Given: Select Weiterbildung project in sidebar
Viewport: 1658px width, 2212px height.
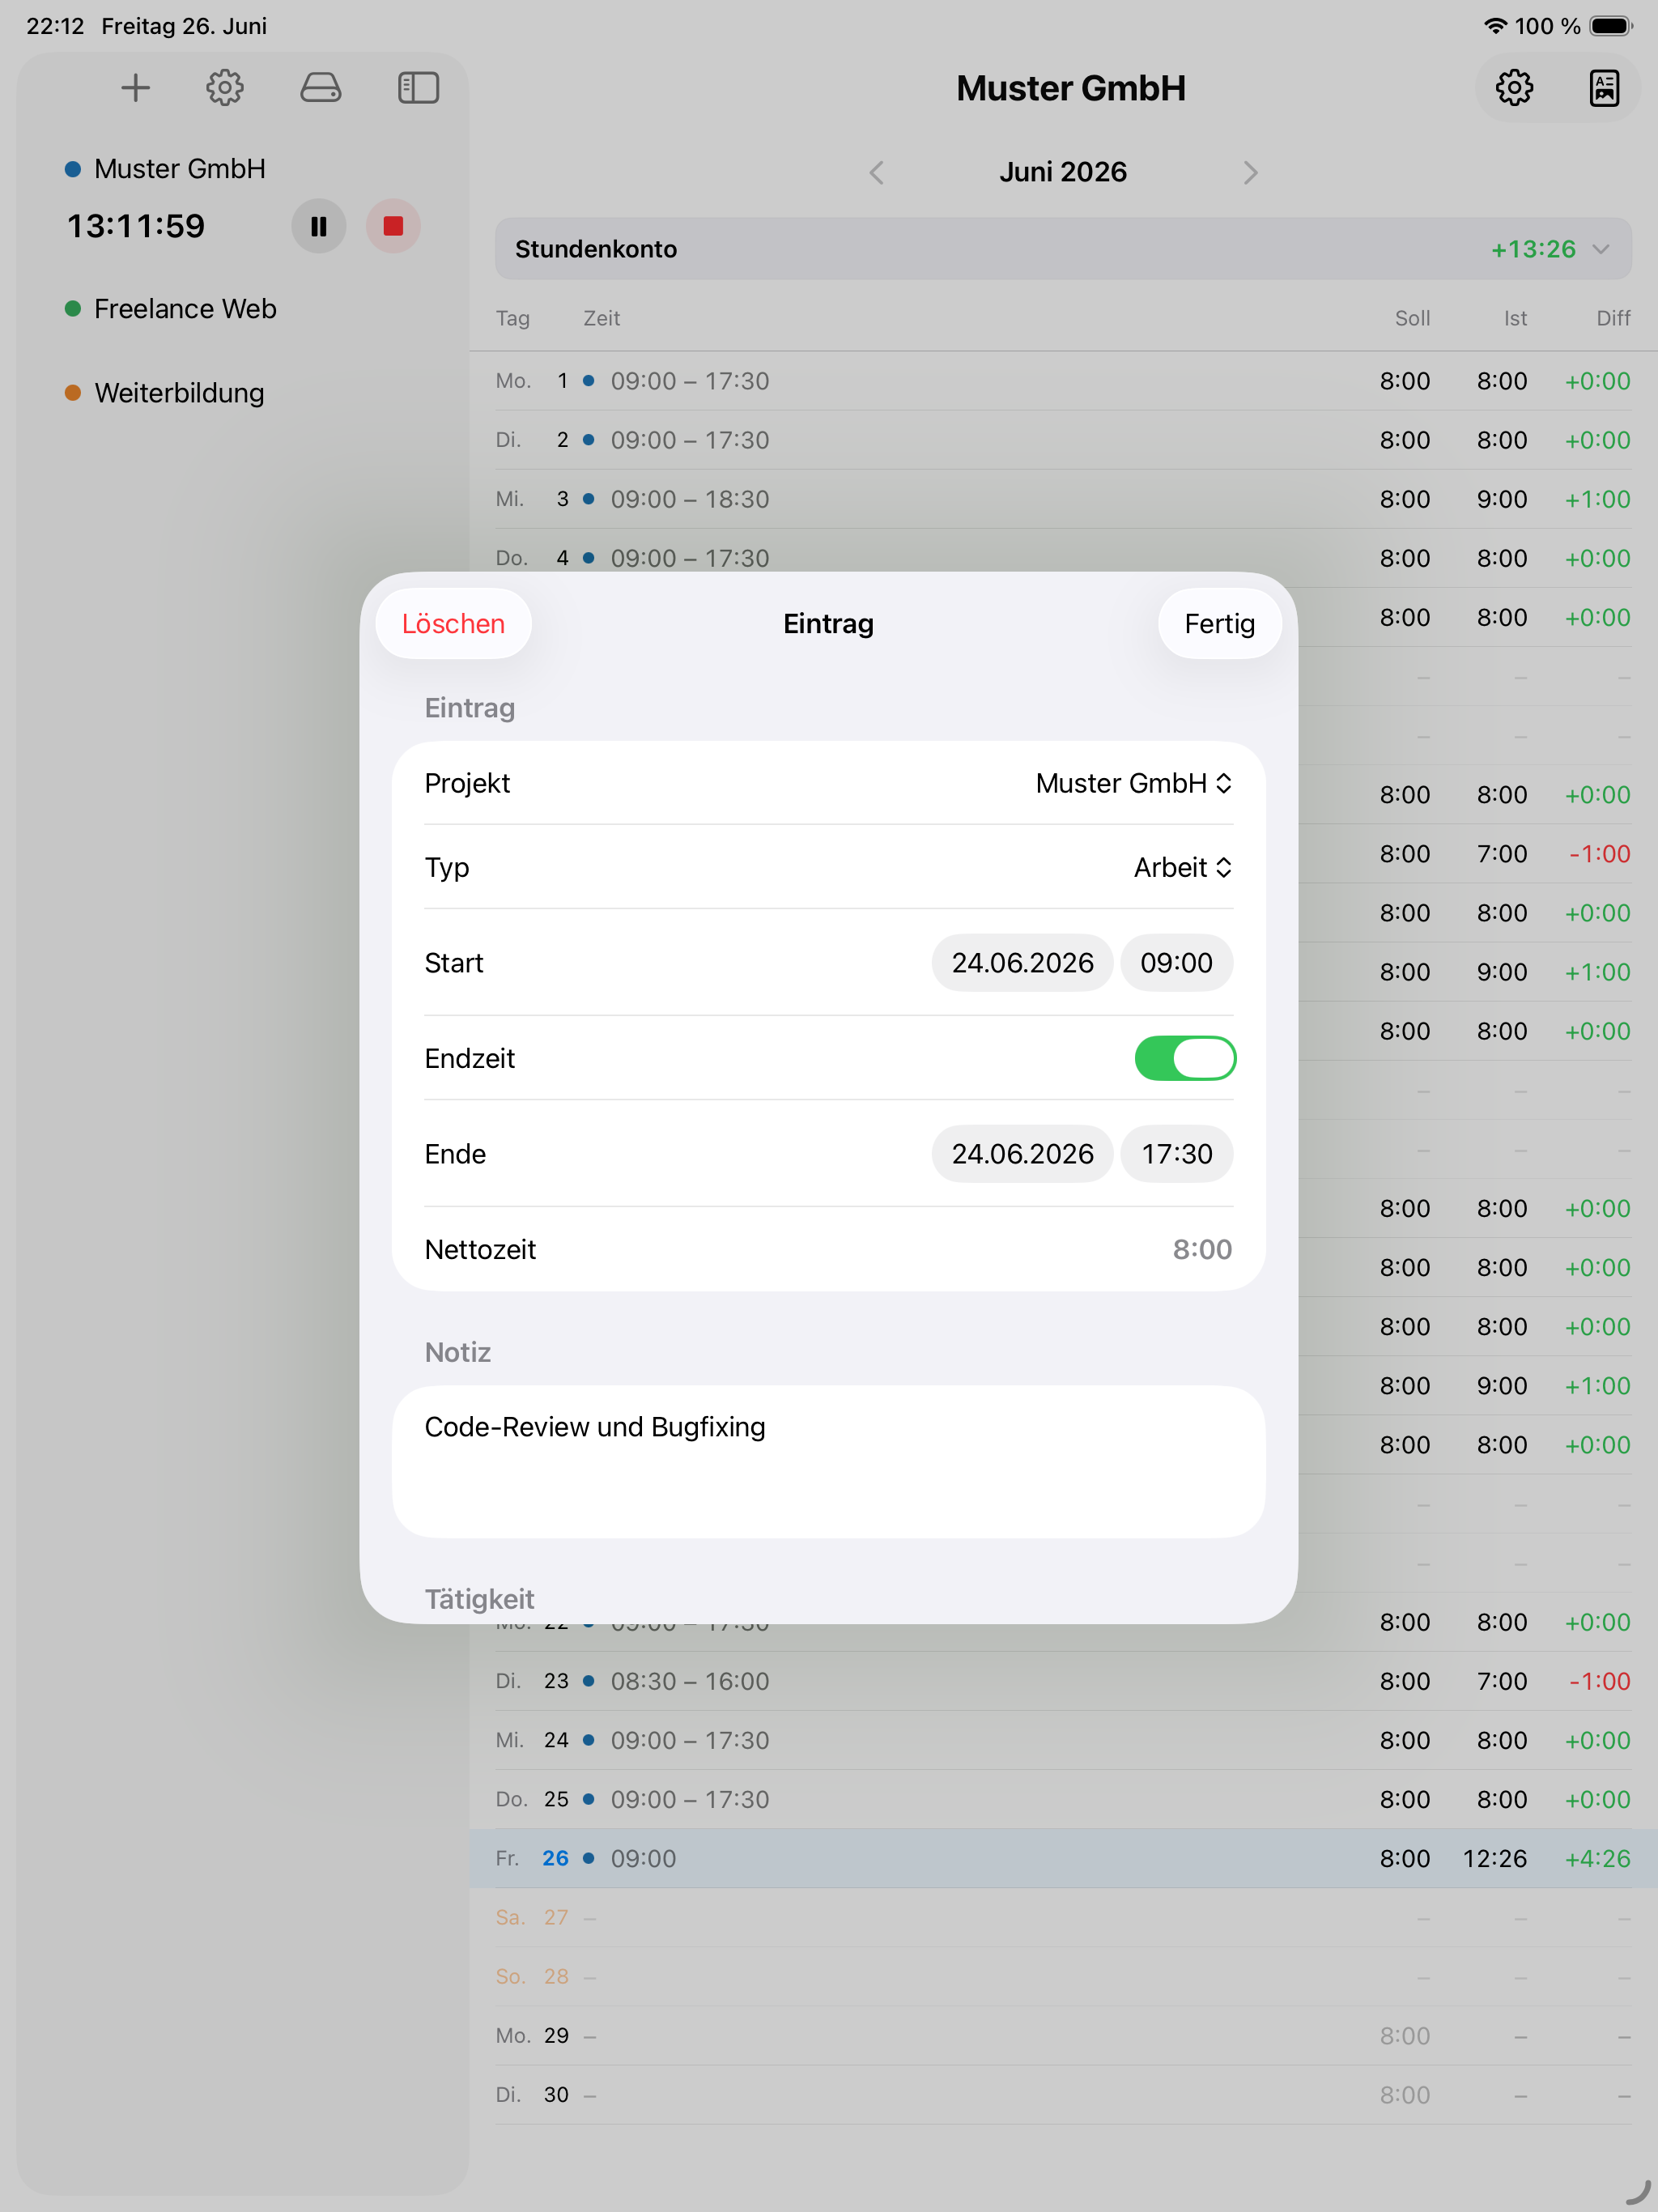Looking at the screenshot, I should (165, 393).
